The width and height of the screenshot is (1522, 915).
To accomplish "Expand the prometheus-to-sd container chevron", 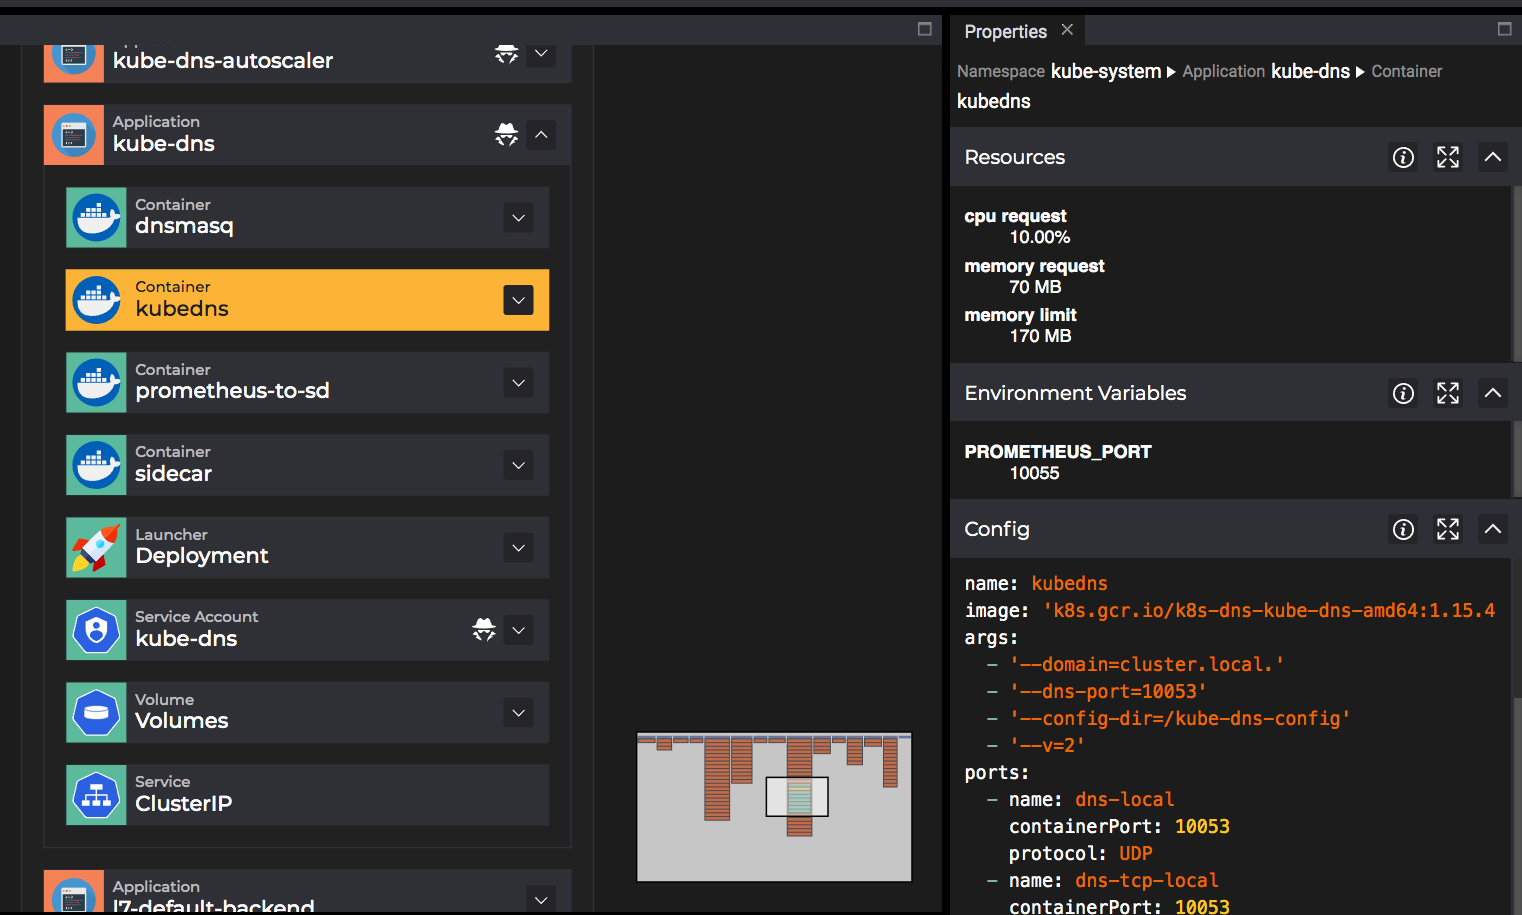I will pos(518,383).
